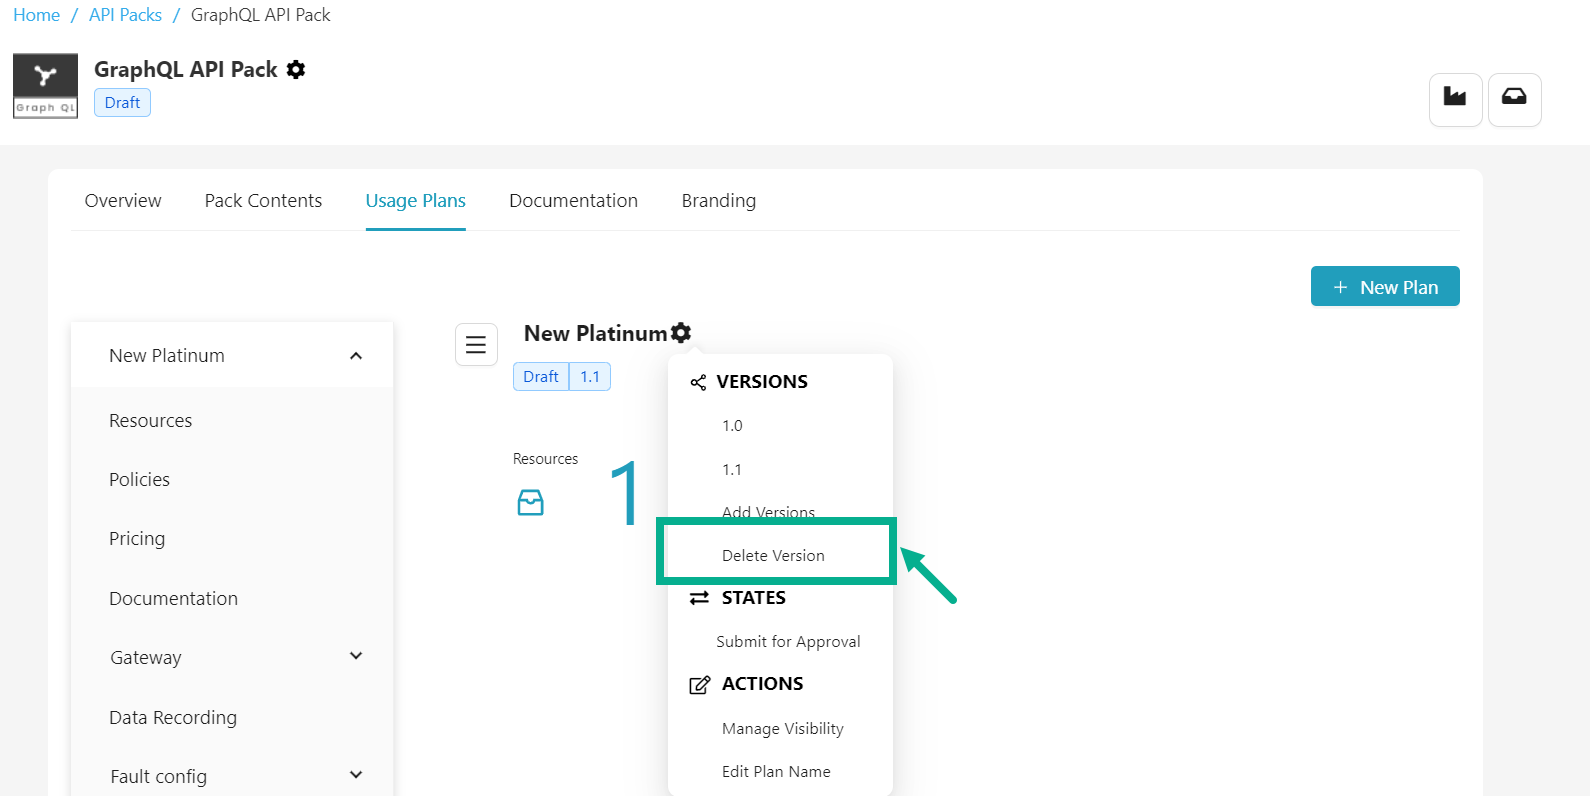The width and height of the screenshot is (1590, 796).
Task: Toggle the hamburger menu beside New Platinum
Action: 476,345
